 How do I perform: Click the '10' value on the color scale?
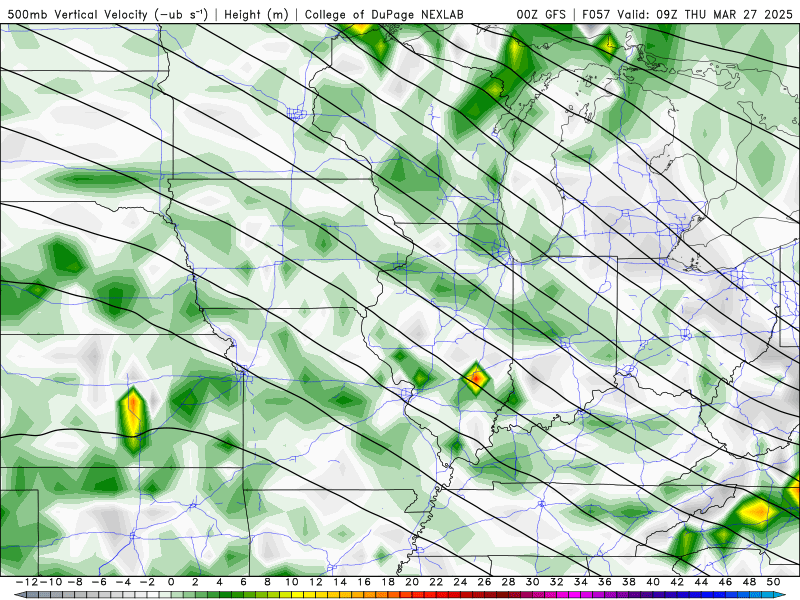pyautogui.click(x=291, y=582)
